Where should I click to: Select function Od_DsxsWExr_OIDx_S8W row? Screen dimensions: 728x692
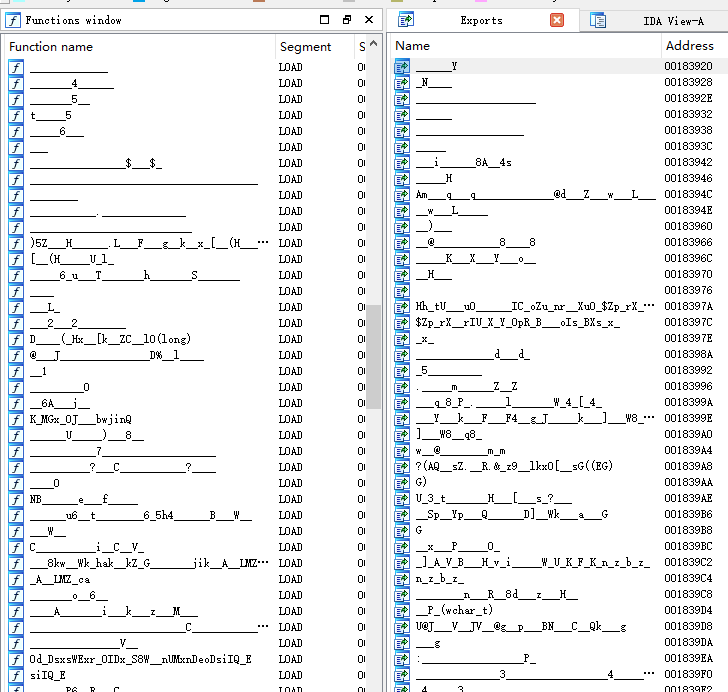141,659
